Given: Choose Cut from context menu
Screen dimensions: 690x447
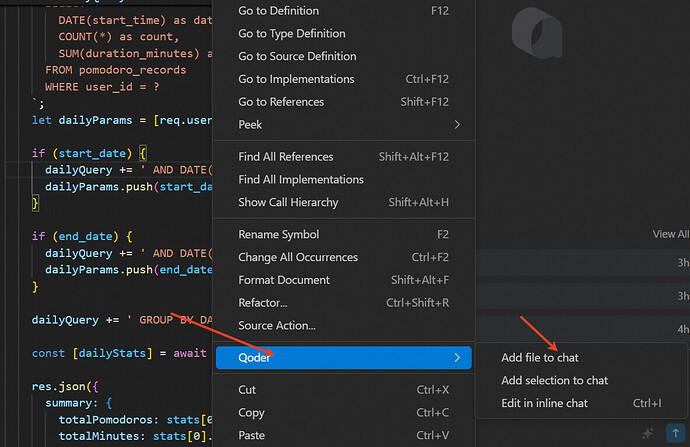Looking at the screenshot, I should click(344, 390).
